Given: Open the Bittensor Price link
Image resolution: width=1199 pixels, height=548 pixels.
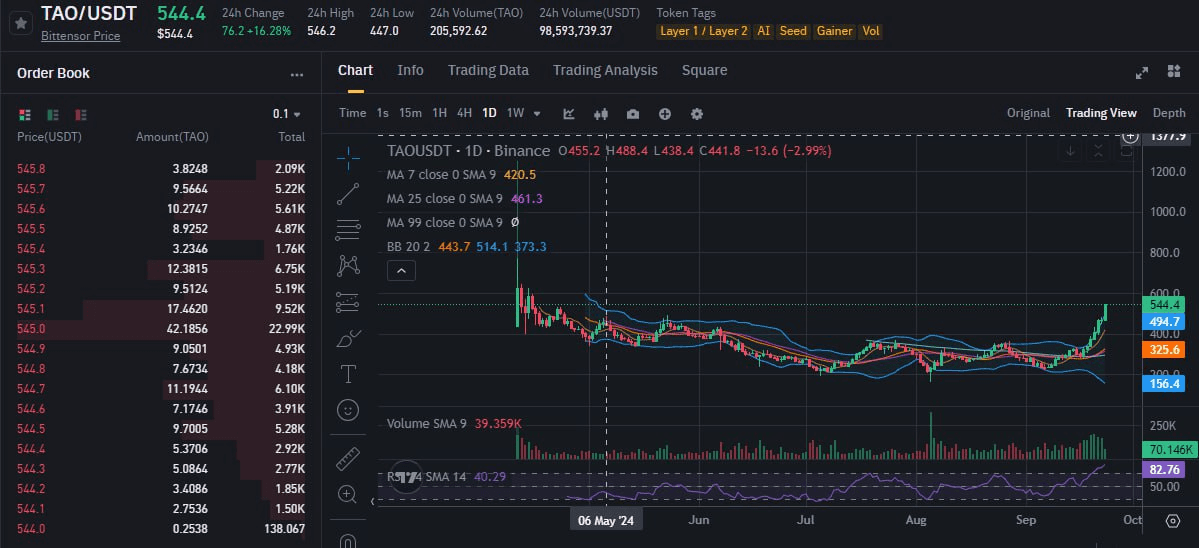Looking at the screenshot, I should pos(80,36).
